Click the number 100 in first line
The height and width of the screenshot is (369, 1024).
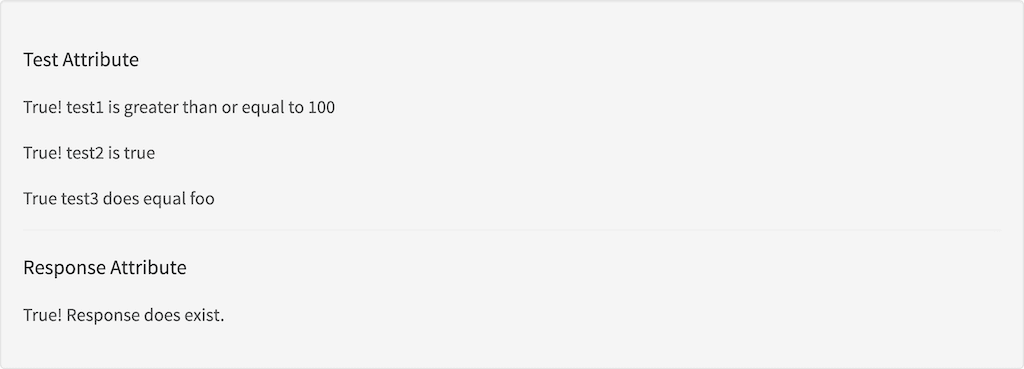321,107
